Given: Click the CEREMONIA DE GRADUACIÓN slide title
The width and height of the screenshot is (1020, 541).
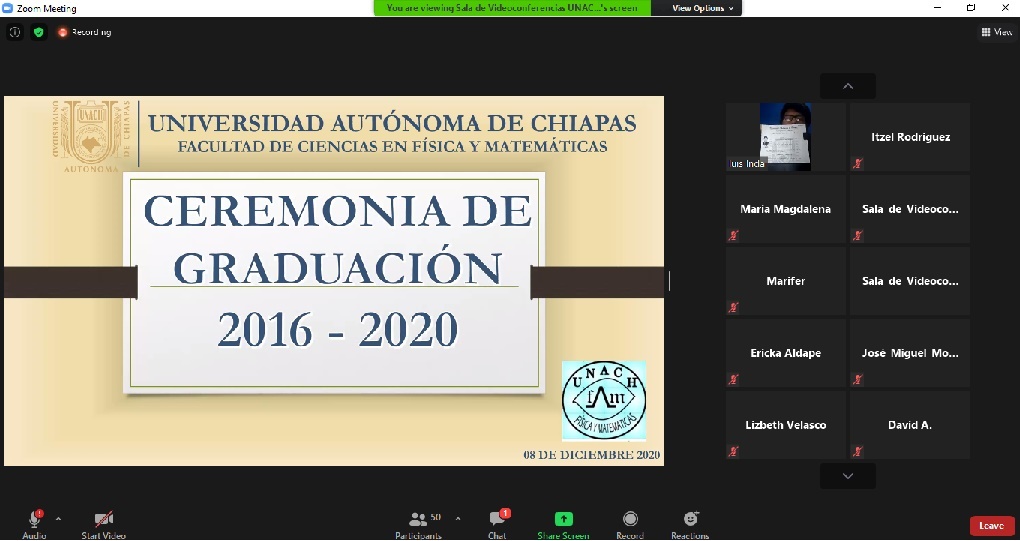Looking at the screenshot, I should click(x=338, y=239).
